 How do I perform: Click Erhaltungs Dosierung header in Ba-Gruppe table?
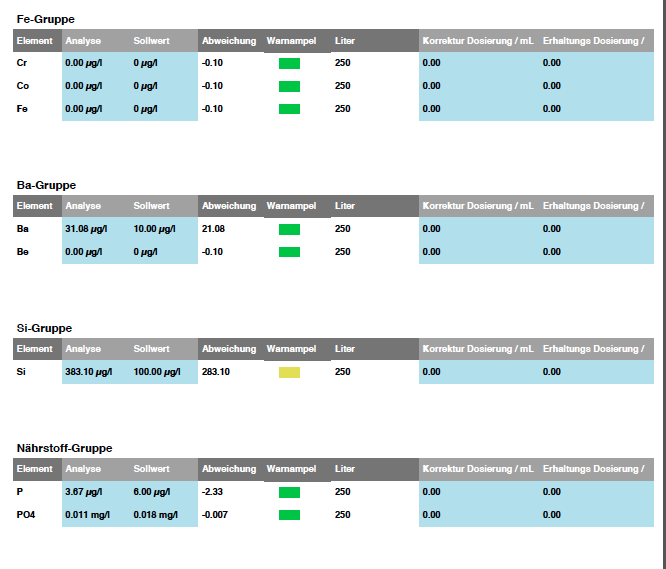click(594, 206)
